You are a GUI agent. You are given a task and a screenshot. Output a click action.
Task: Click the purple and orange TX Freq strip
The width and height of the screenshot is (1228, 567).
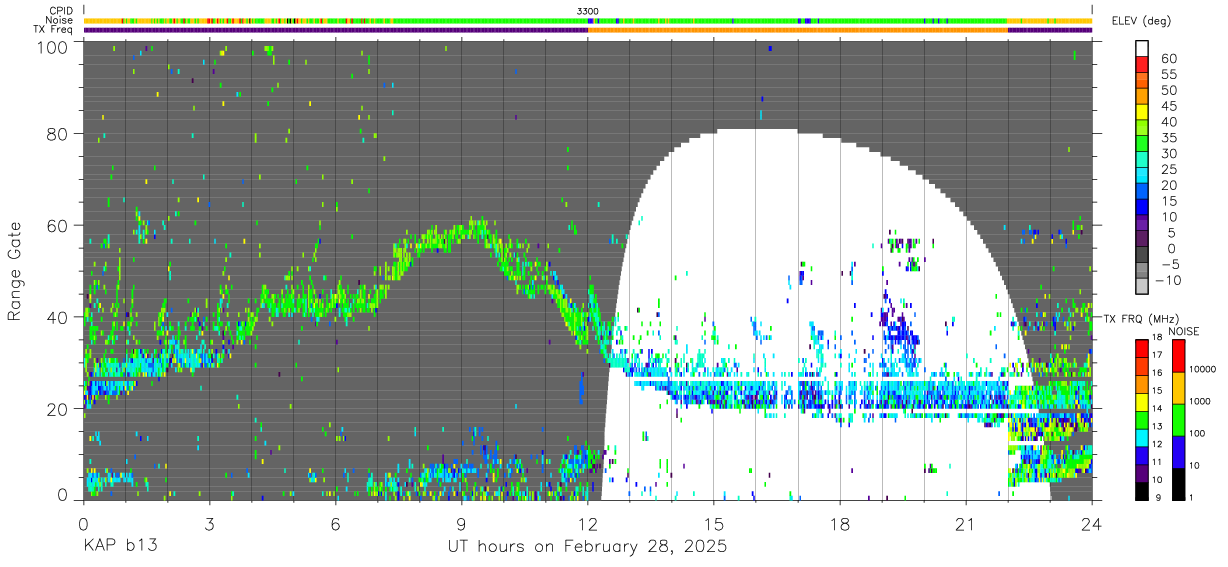click(588, 30)
